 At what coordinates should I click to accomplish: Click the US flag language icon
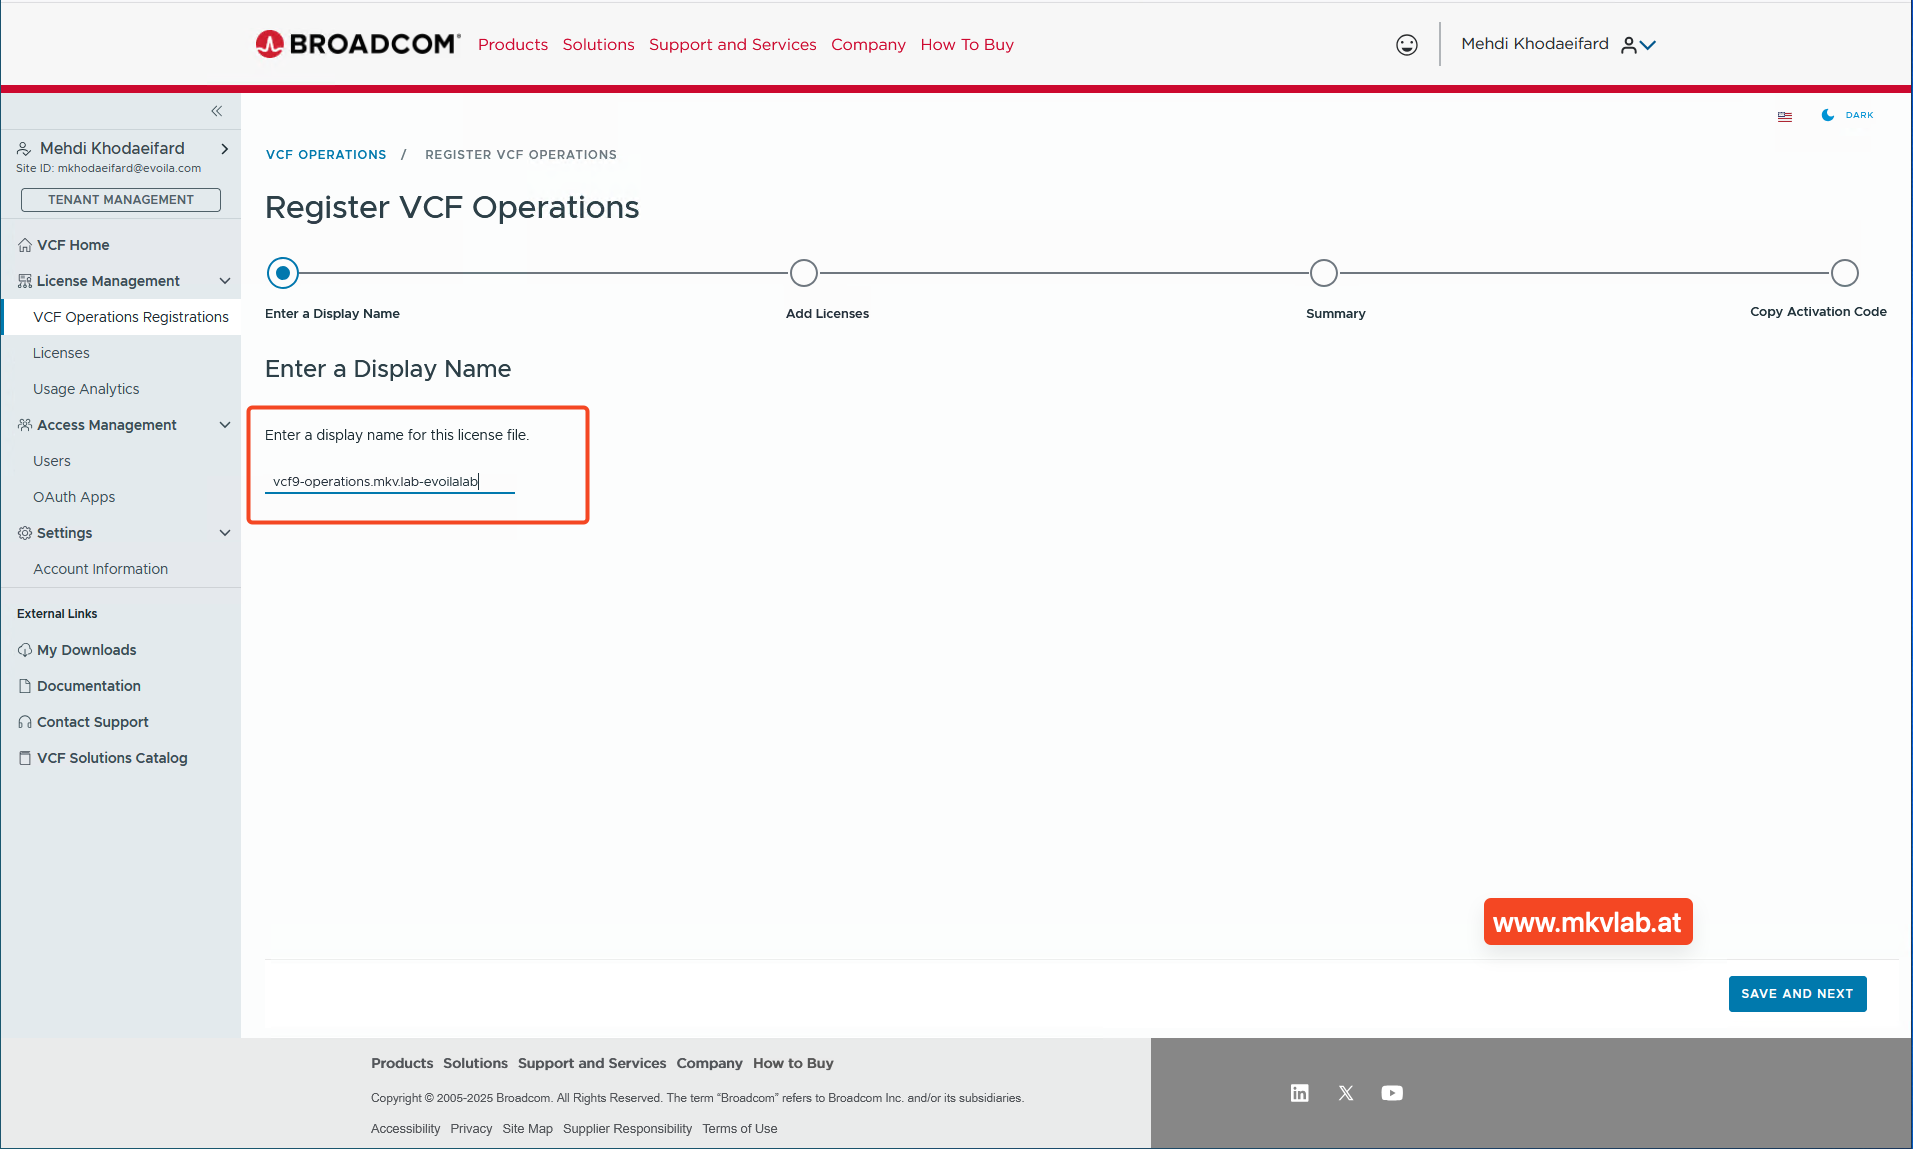[x=1785, y=116]
